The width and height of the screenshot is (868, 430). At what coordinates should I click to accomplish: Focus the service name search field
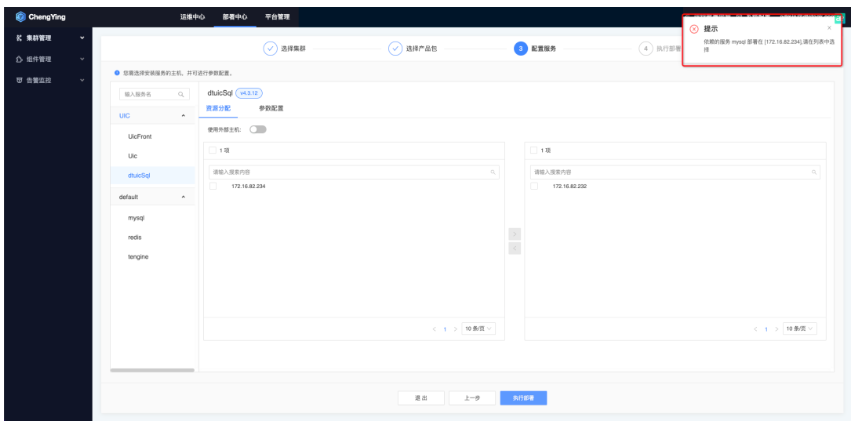[x=154, y=95]
